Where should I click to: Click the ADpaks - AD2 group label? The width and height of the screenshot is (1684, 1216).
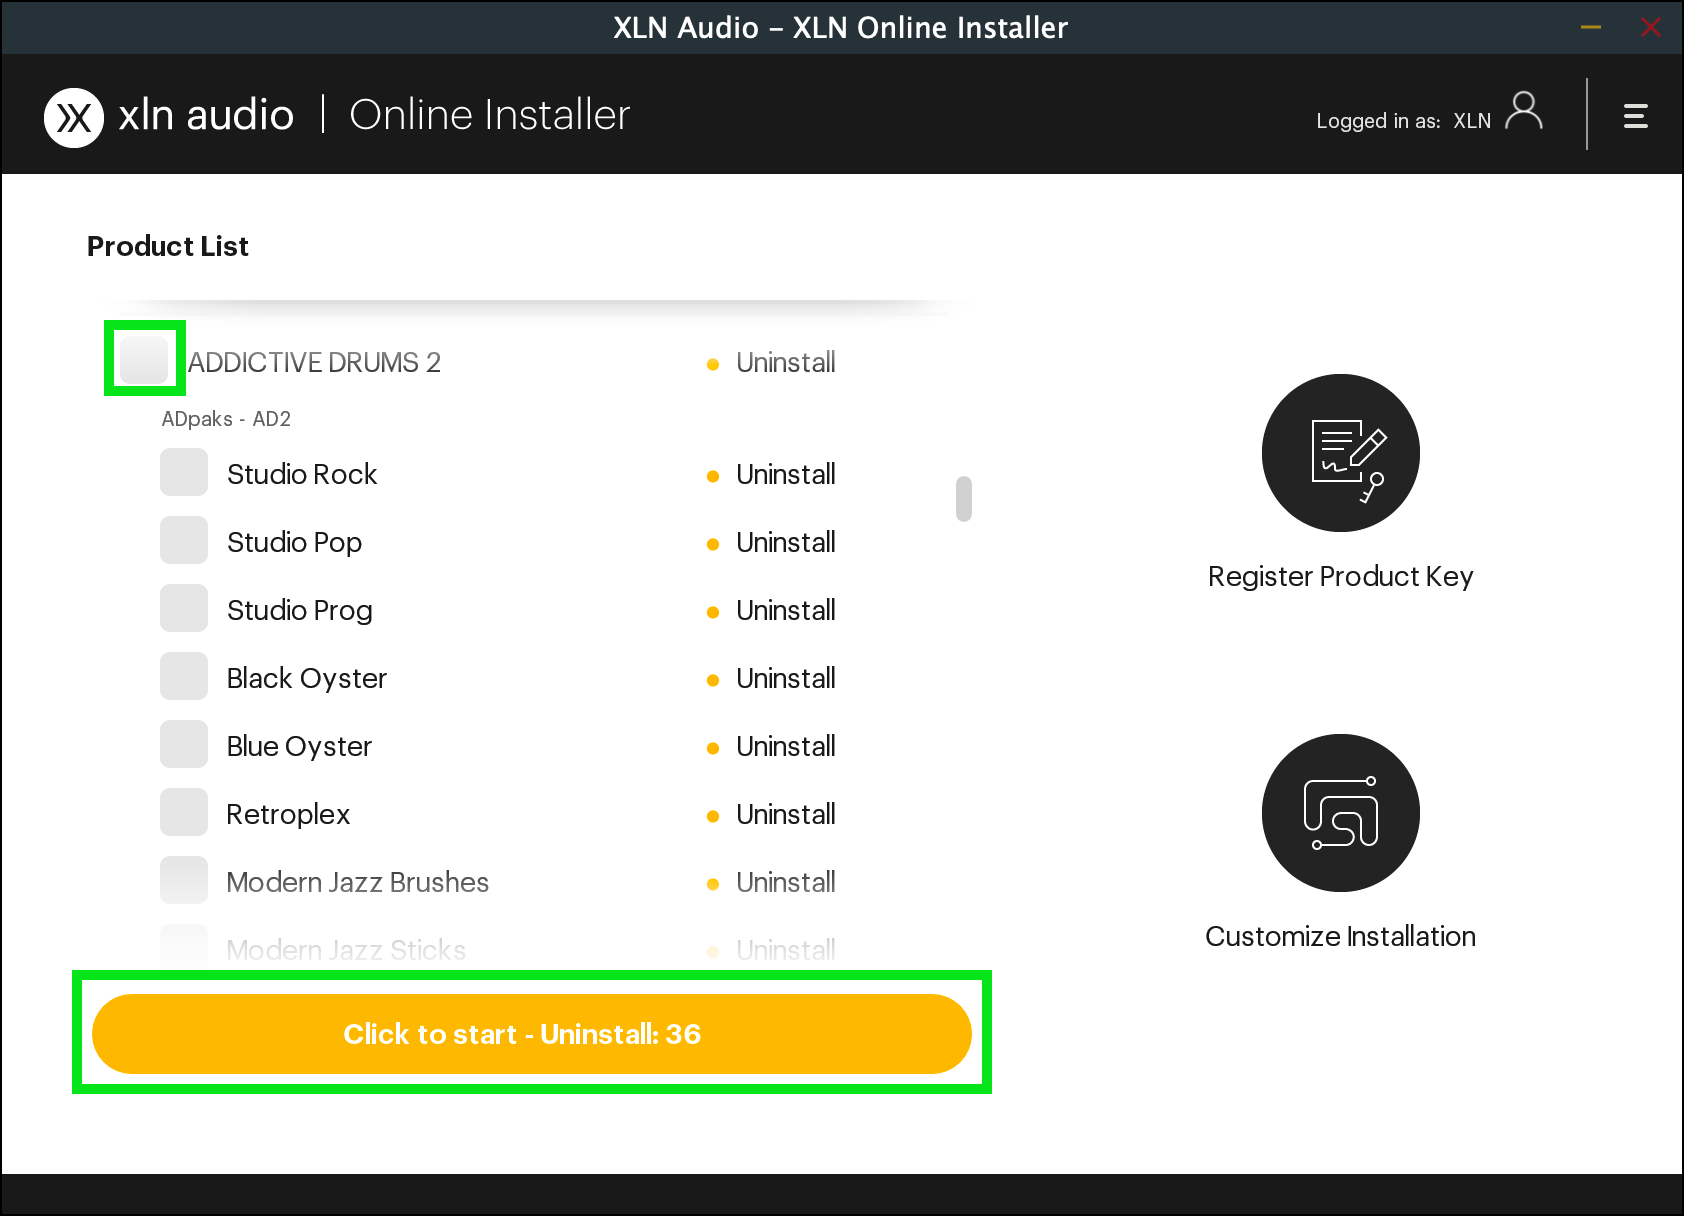click(226, 419)
